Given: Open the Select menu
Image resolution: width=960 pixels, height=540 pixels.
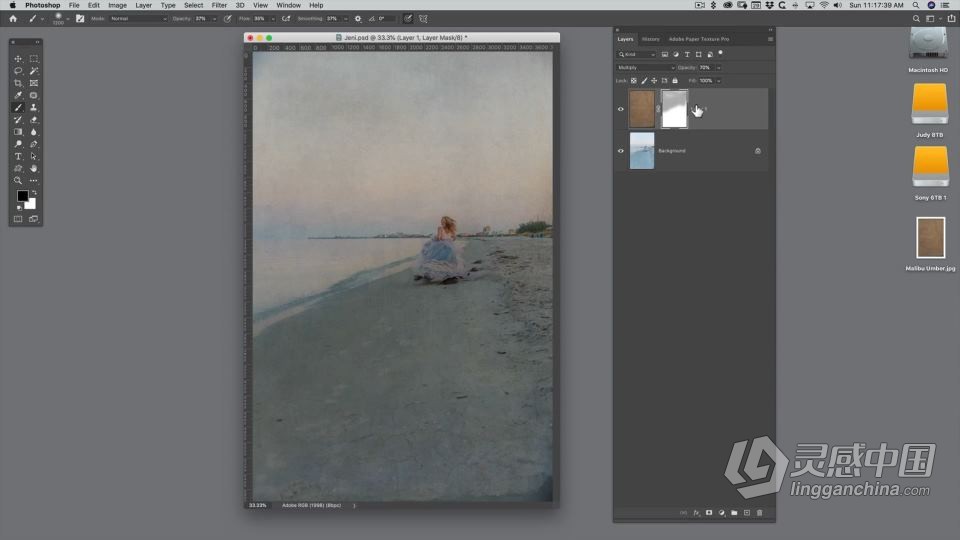Looking at the screenshot, I should [193, 5].
